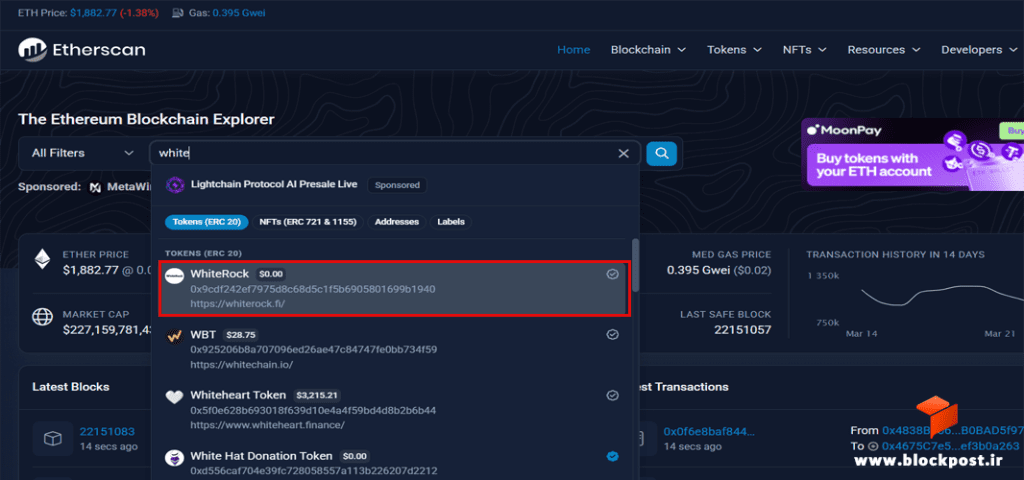Click the Etherscan logo
The width and height of the screenshot is (1024, 480).
click(82, 50)
